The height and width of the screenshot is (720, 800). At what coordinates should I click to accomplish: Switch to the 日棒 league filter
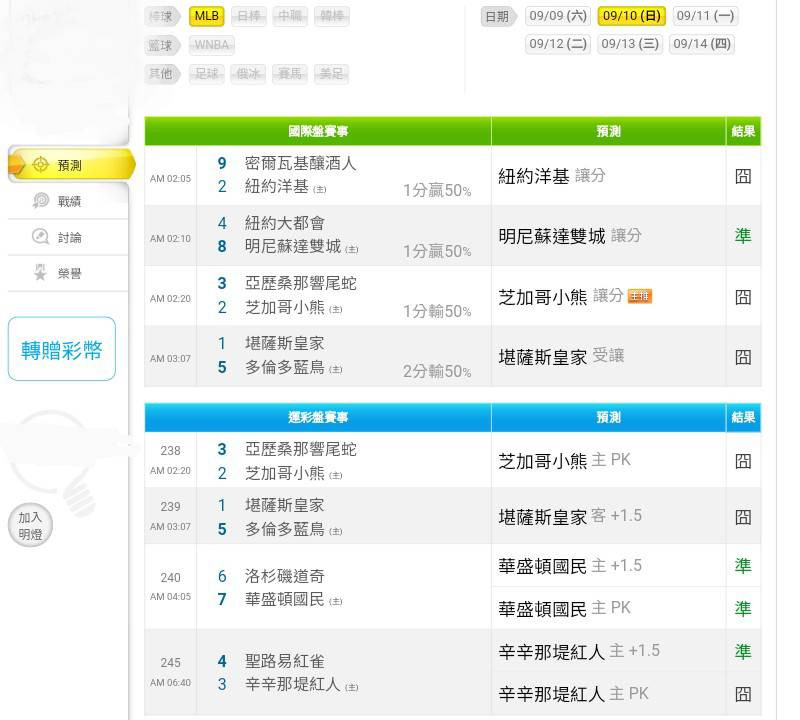tap(248, 16)
